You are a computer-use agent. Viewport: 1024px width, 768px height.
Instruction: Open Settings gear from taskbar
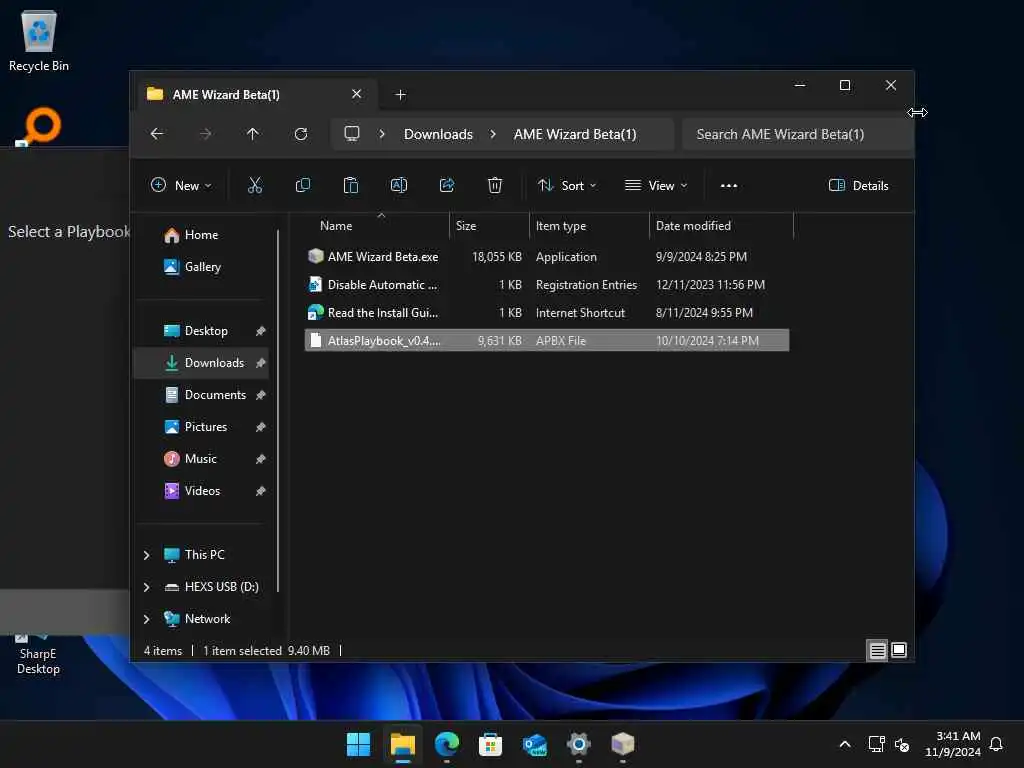[579, 744]
